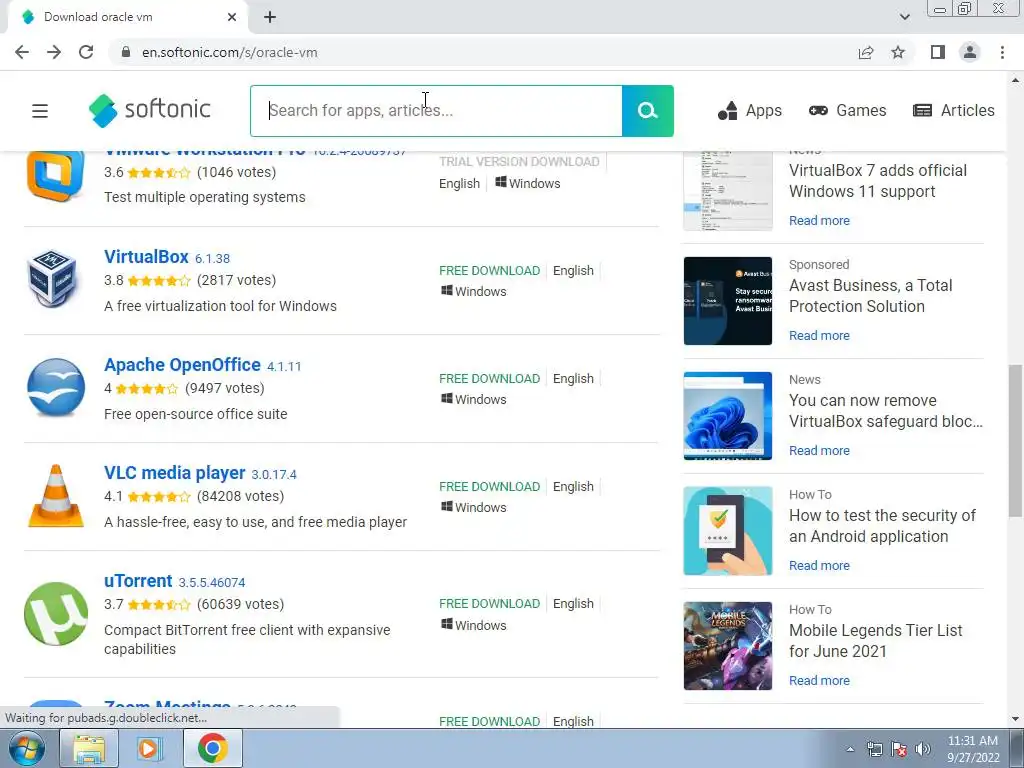The width and height of the screenshot is (1024, 768).
Task: Open VirtualBox 7 Windows 11 article thumbnail
Action: pos(728,191)
